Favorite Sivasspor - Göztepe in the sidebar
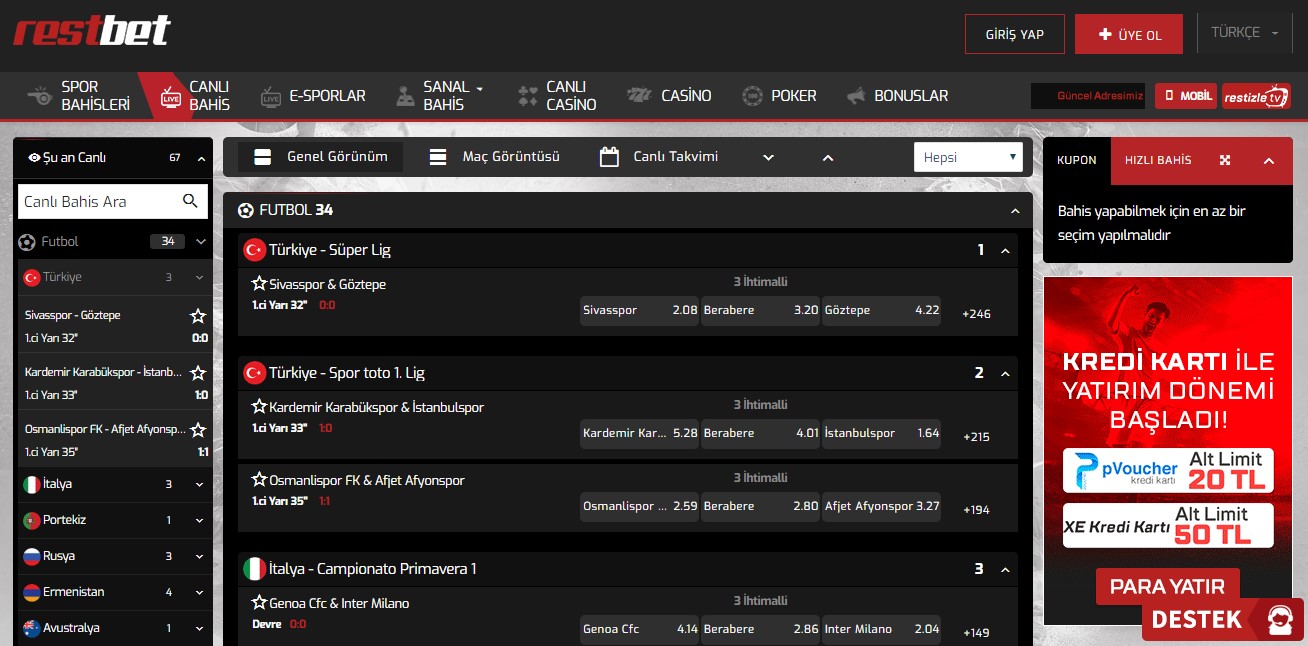 tap(198, 316)
